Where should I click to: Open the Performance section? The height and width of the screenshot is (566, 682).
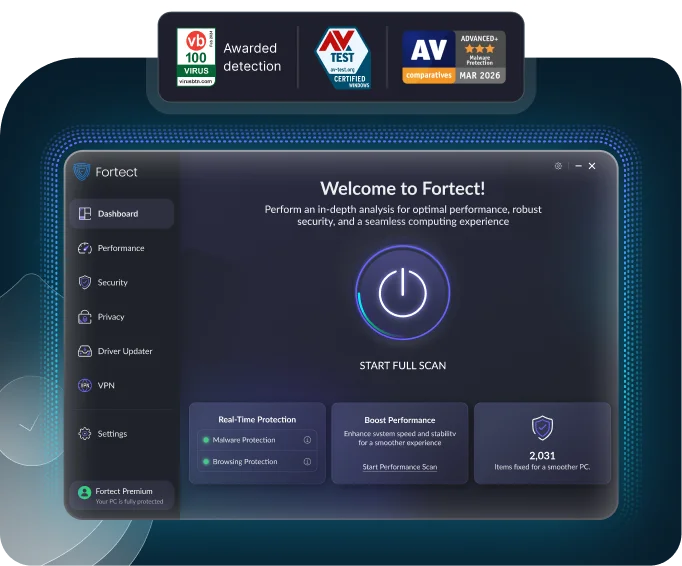[122, 248]
